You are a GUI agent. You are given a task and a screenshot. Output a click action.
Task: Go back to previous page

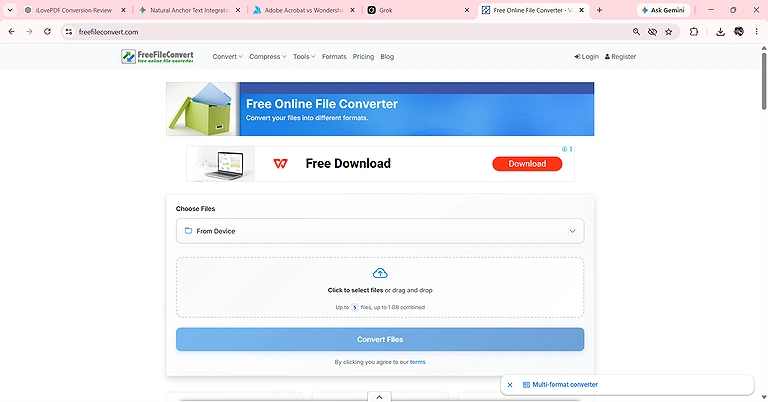(x=11, y=32)
